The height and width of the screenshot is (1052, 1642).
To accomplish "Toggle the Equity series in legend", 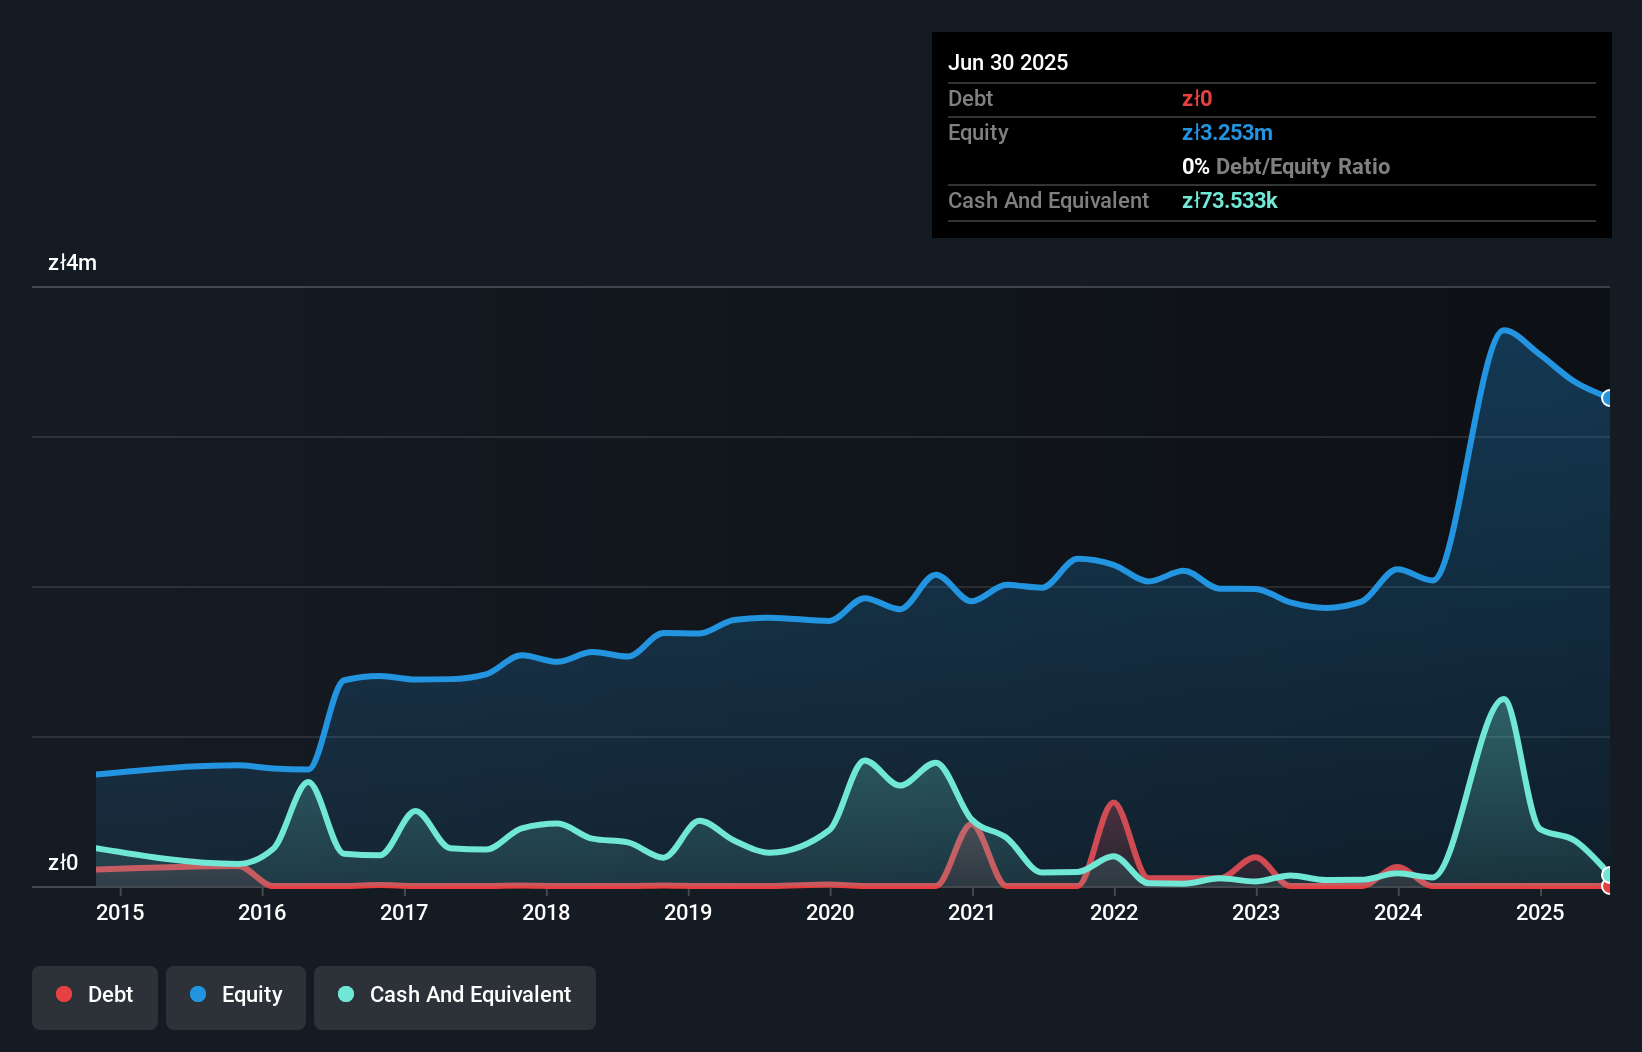I will tap(236, 995).
